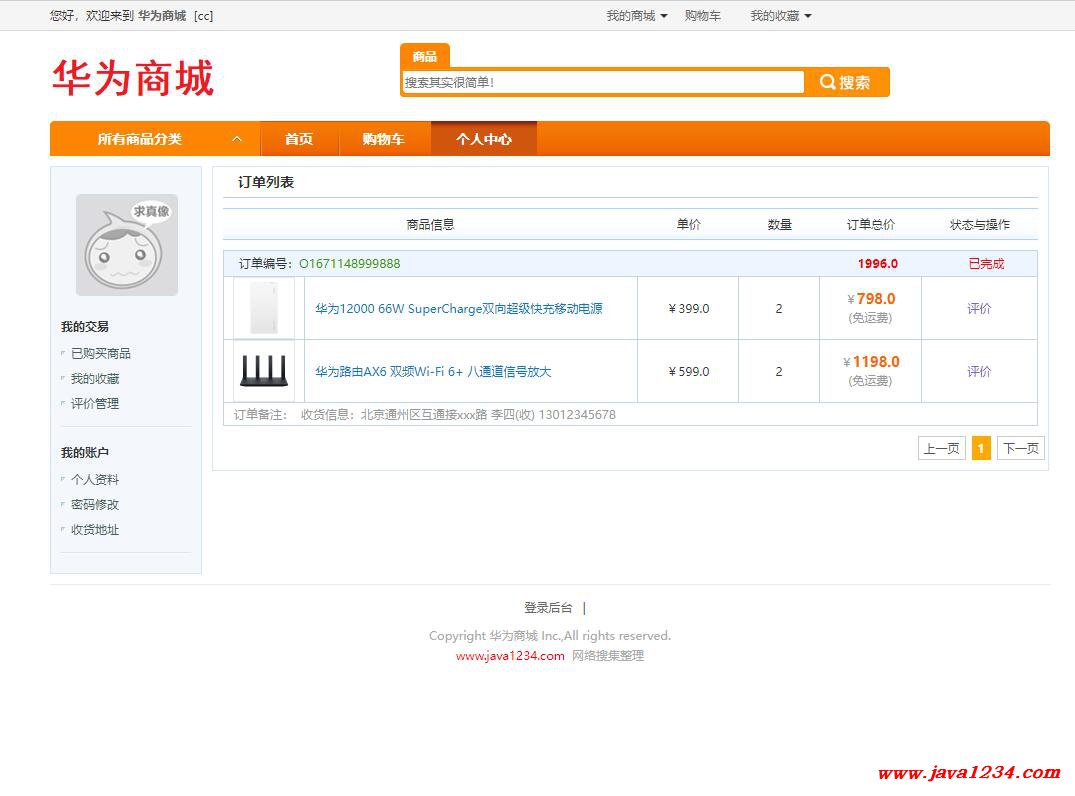Expand the 我的收藏 dropdown in top bar
1075x796 pixels.
click(780, 16)
